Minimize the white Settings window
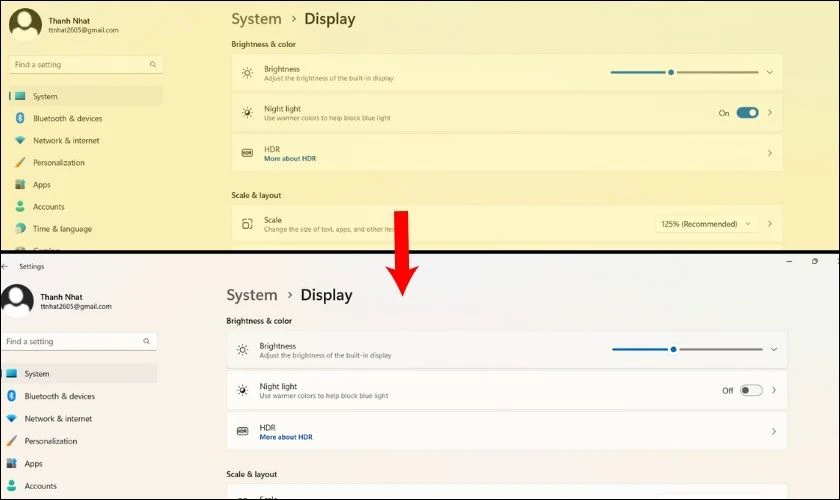Viewport: 840px width, 500px height. (789, 262)
